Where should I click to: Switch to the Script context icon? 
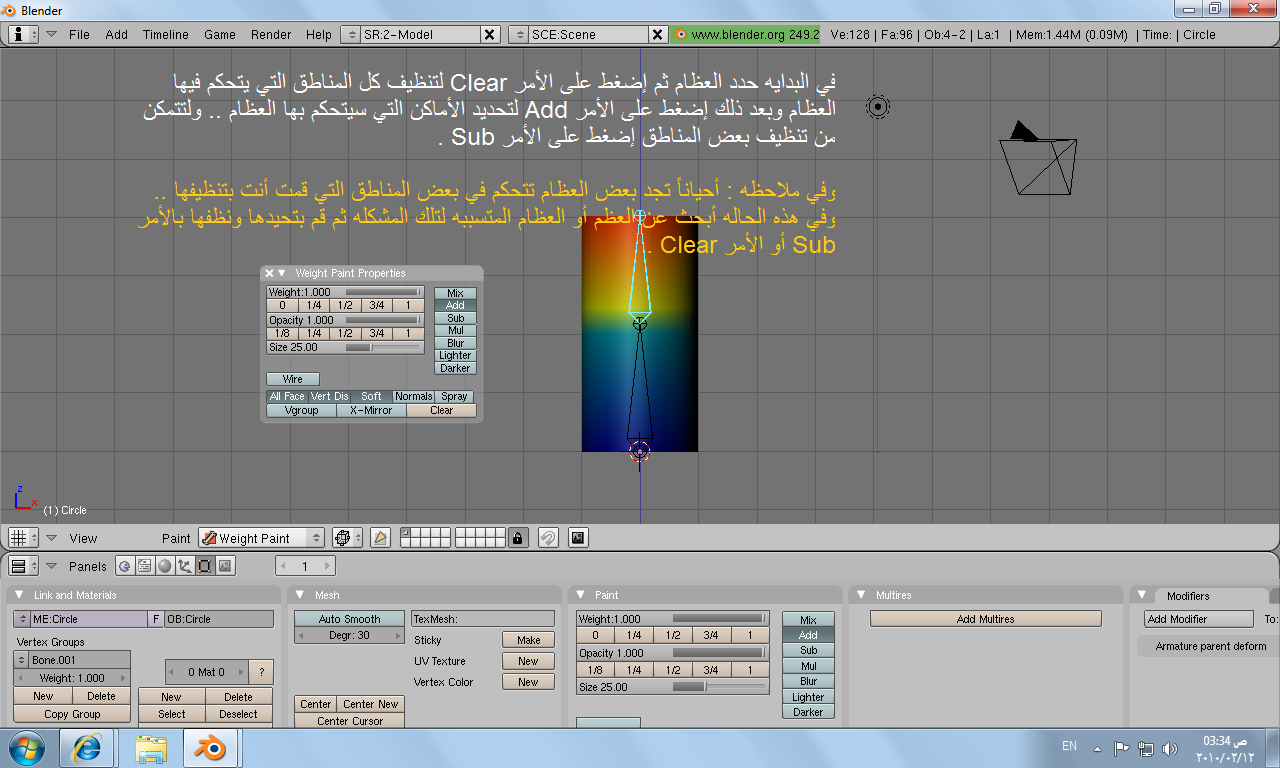pos(145,566)
